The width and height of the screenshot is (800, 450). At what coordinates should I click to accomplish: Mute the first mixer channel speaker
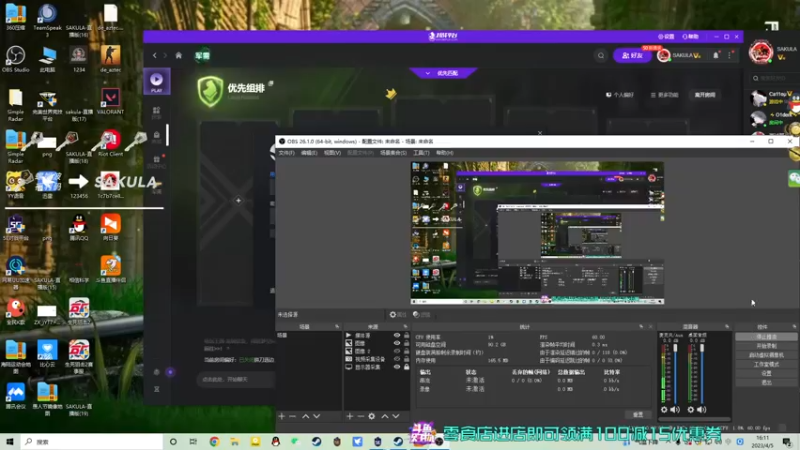coord(675,410)
